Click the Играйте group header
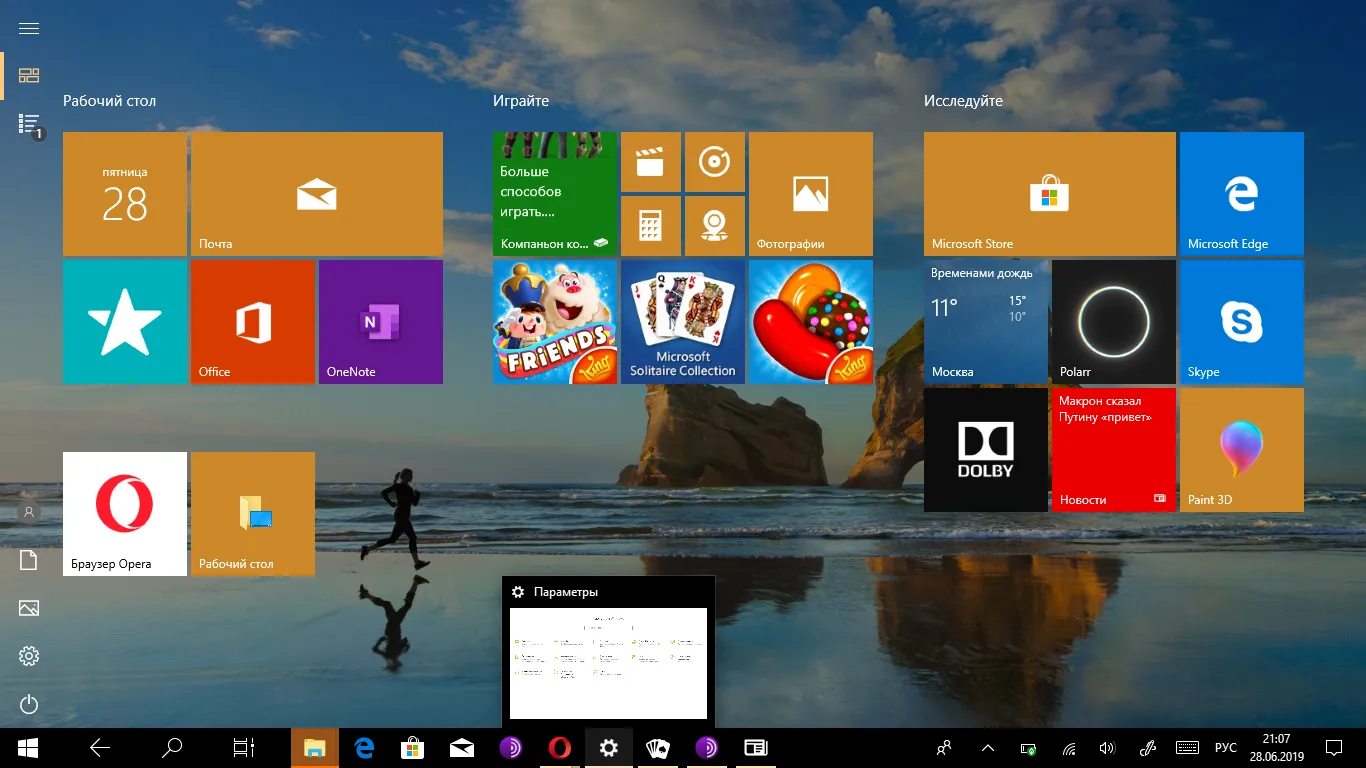Screen dimensions: 1366x768 (x=521, y=101)
